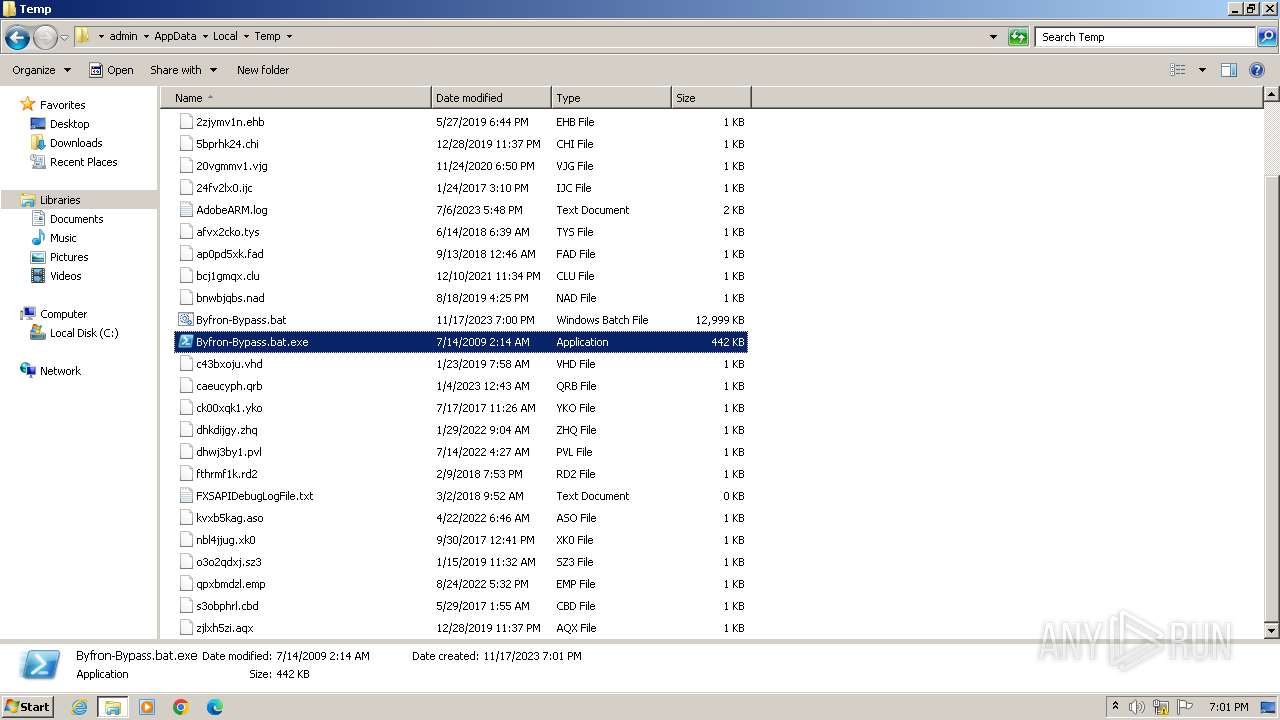The image size is (1280, 720).
Task: Click the Back navigation arrow button
Action: click(17, 37)
